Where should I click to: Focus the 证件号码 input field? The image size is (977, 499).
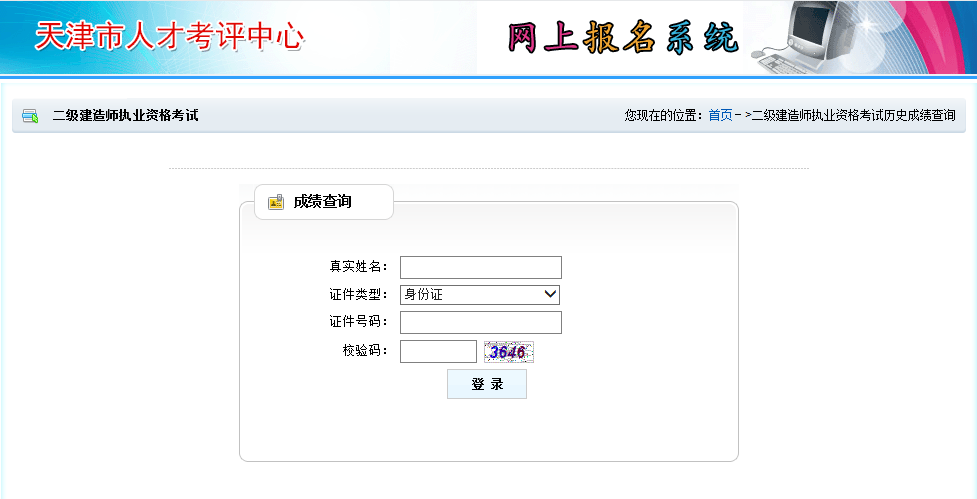coord(480,322)
